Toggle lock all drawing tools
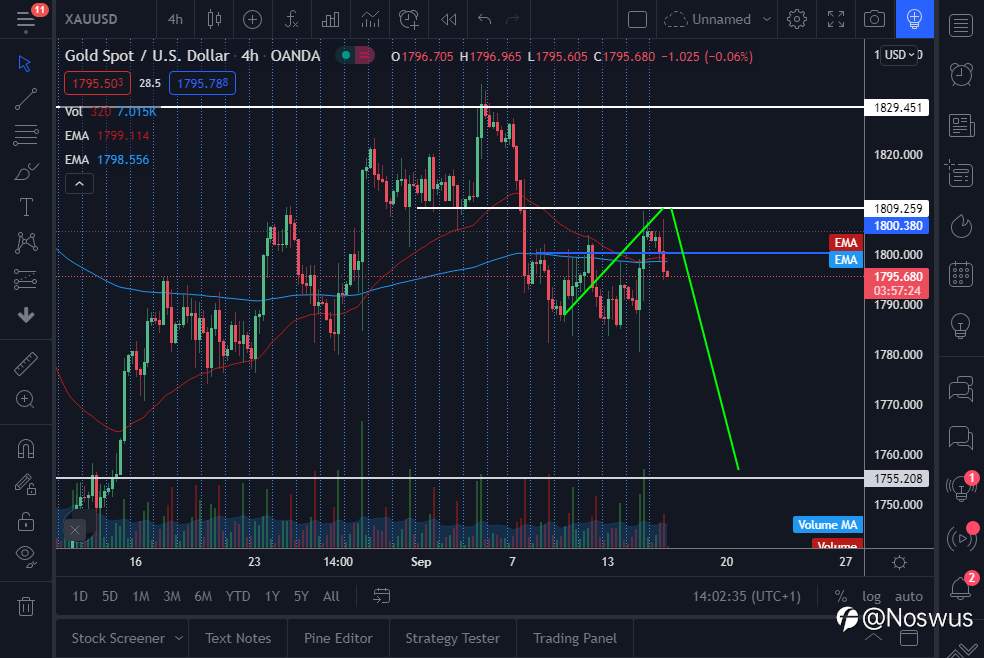This screenshot has width=984, height=658. 26,521
